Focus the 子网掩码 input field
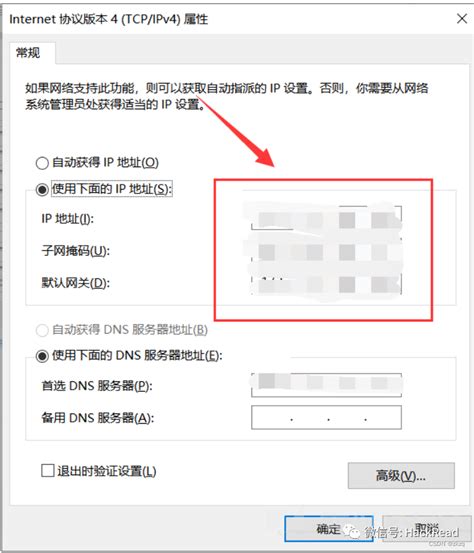 326,251
